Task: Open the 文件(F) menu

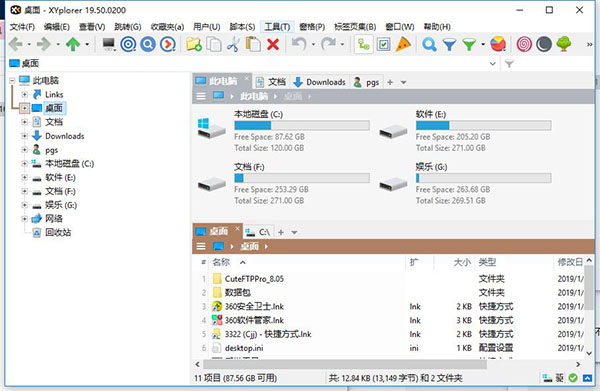Action: [22, 27]
